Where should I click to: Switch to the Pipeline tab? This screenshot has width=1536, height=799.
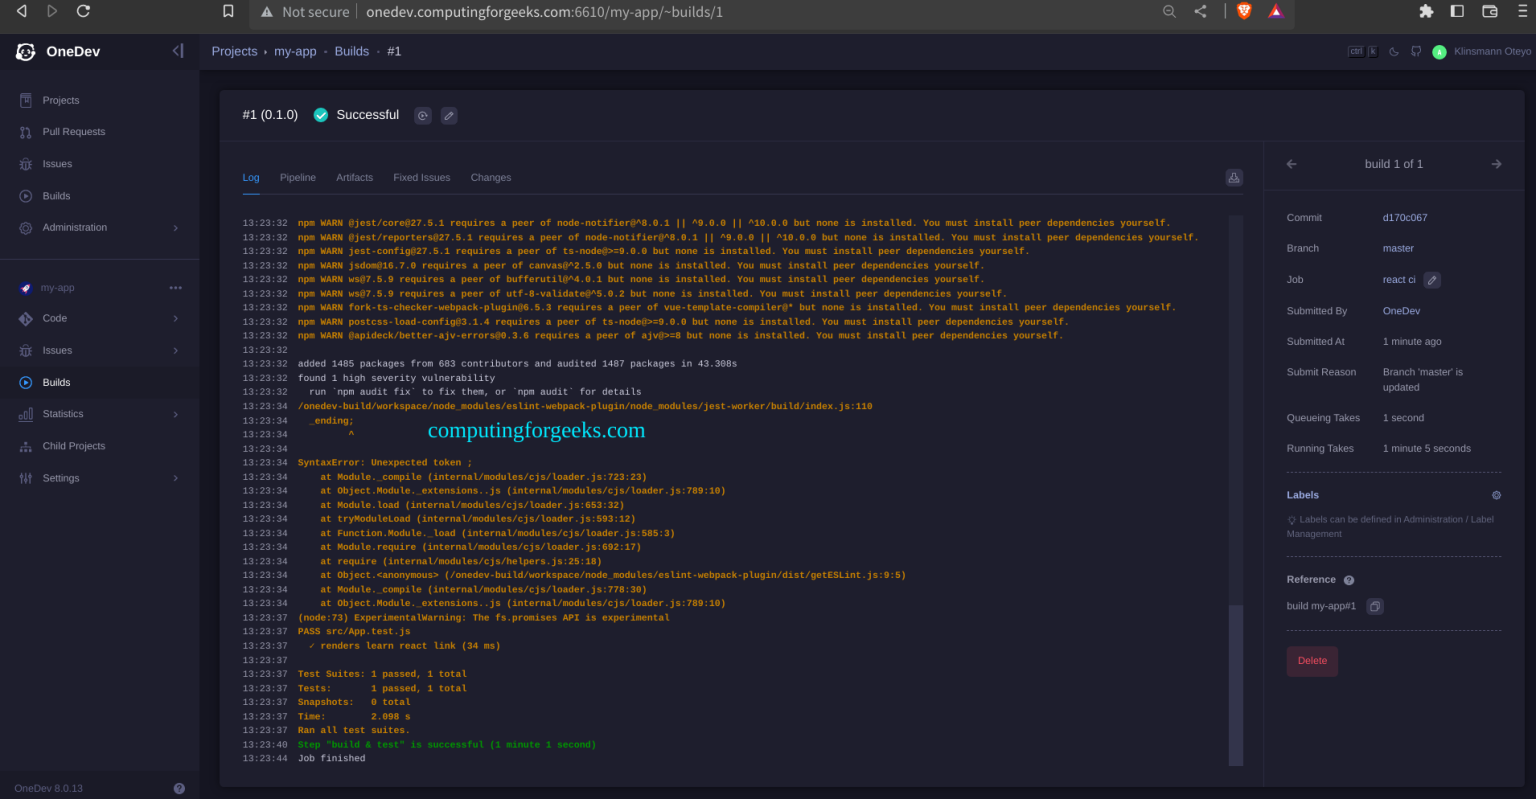pyautogui.click(x=297, y=177)
